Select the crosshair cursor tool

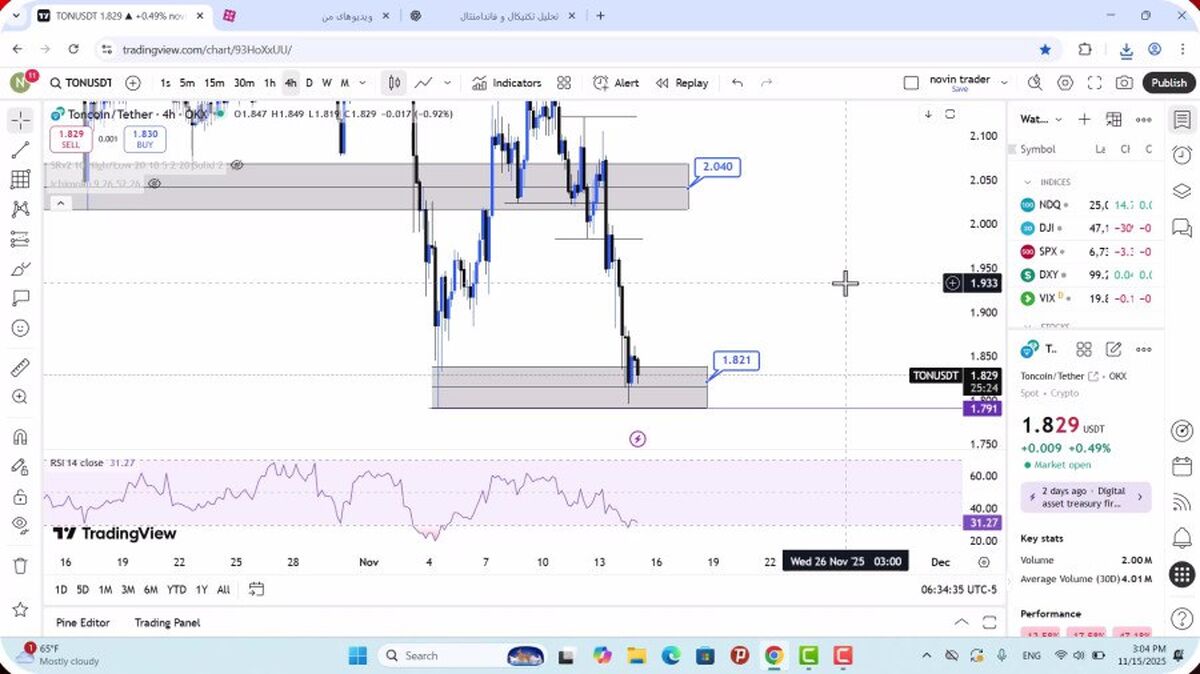20,121
